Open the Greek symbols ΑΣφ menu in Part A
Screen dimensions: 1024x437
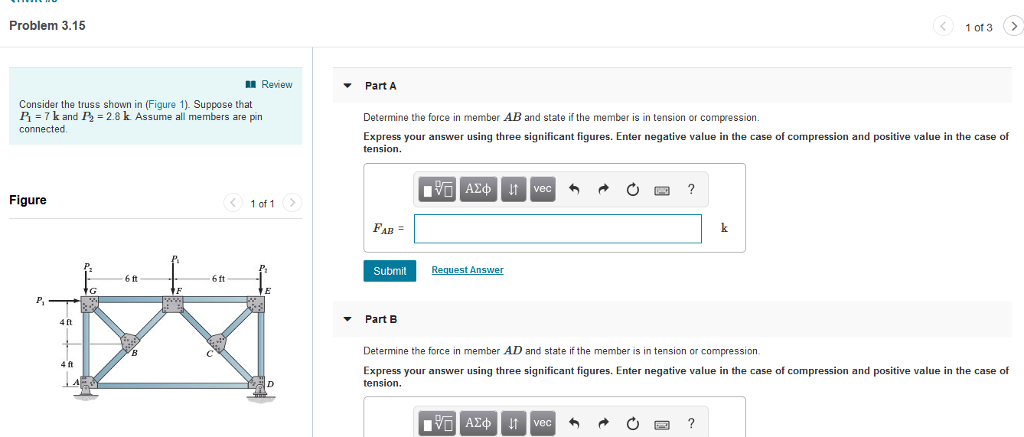click(479, 189)
